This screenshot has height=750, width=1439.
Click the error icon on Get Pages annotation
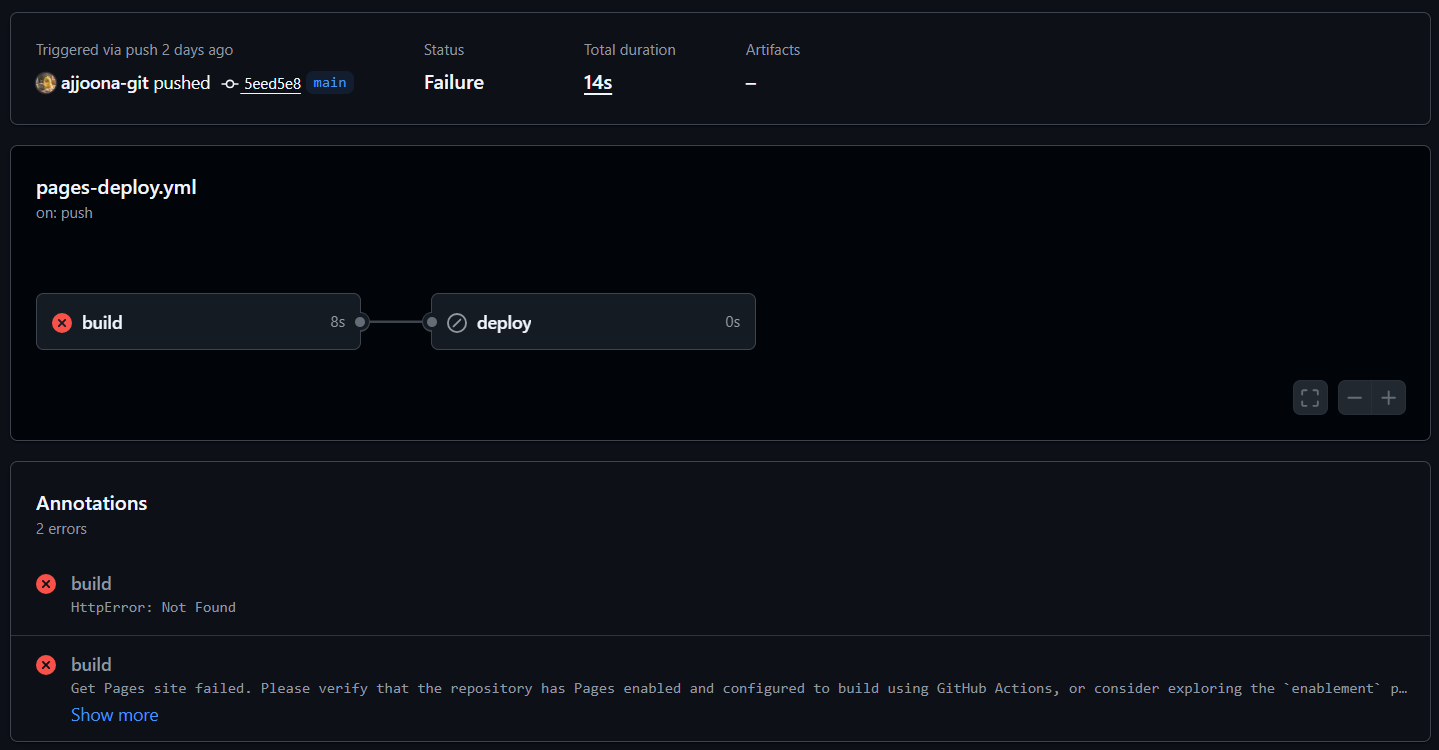pos(46,665)
